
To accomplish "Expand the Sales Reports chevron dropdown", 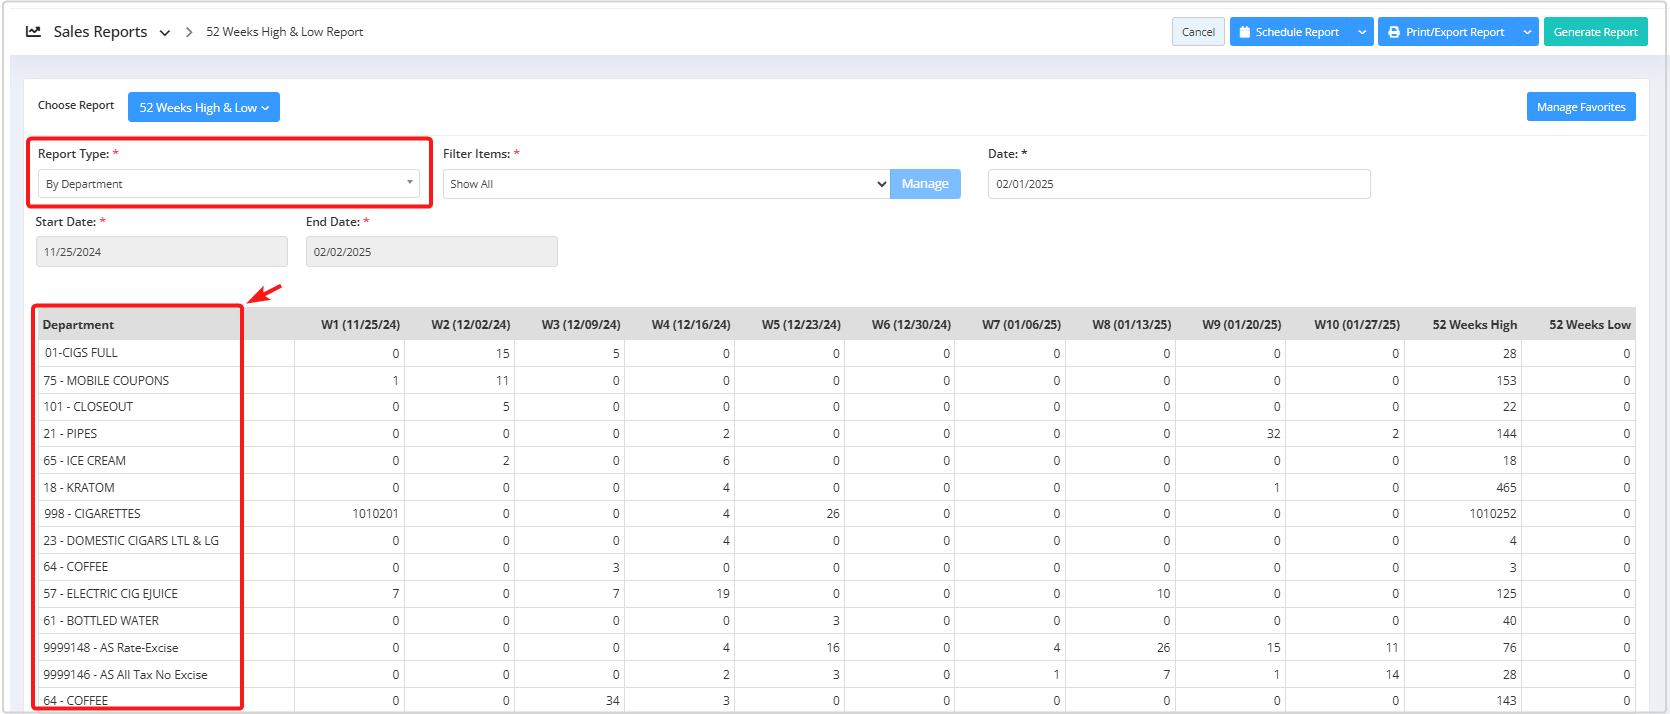I will coord(165,33).
